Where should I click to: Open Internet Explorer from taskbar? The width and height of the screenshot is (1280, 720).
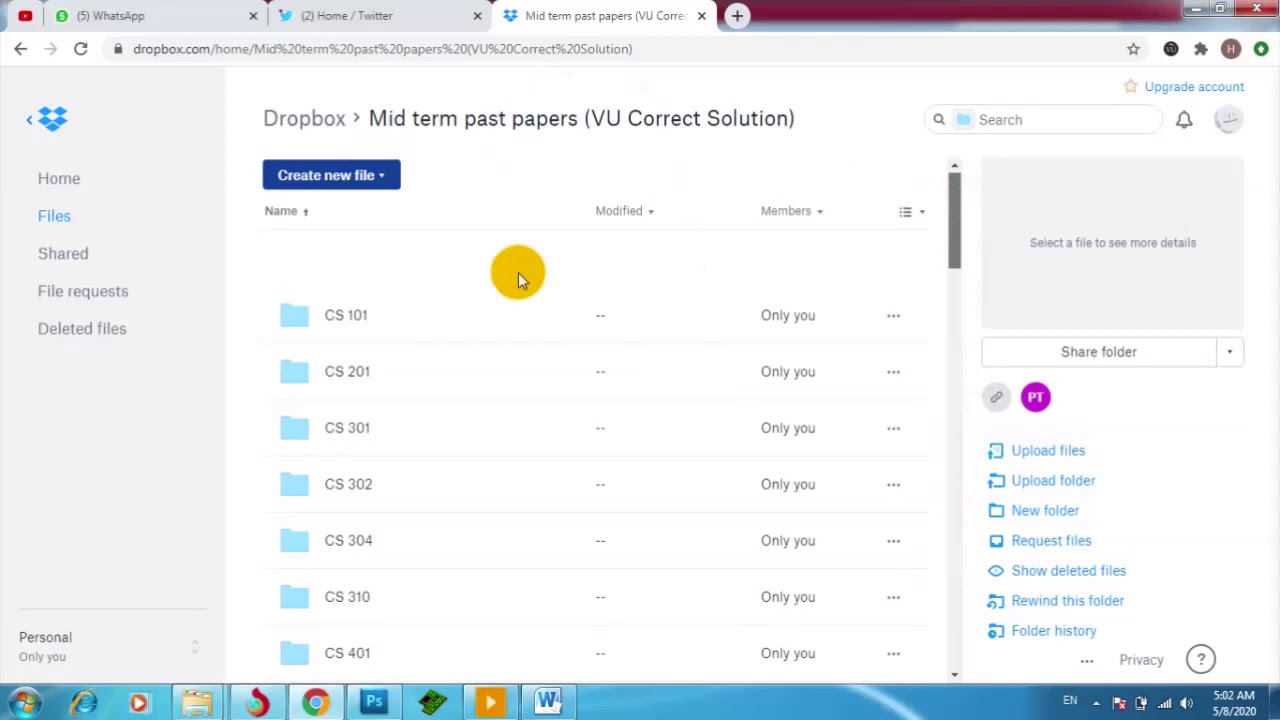coord(83,702)
